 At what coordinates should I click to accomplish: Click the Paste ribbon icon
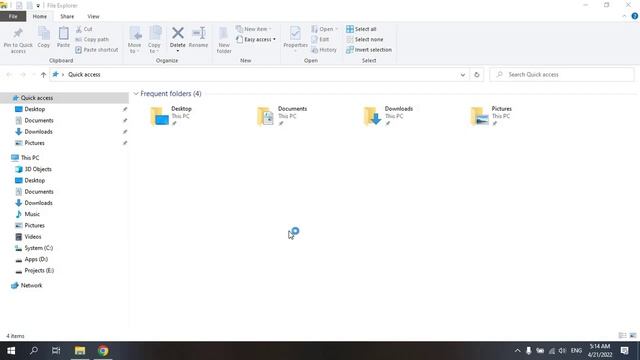click(63, 33)
